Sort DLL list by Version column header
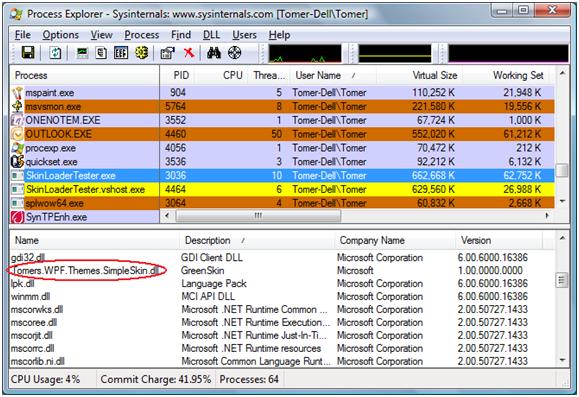The width and height of the screenshot is (579, 397). click(499, 240)
